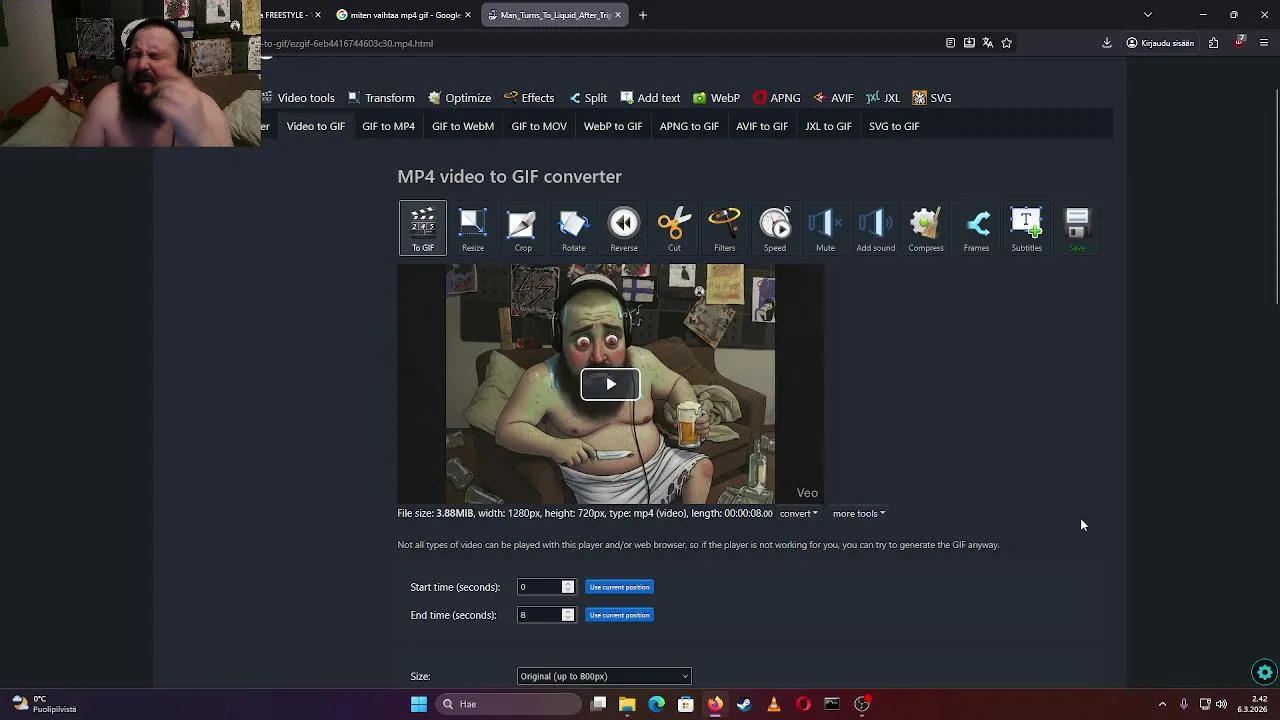Open the Compress tool
This screenshot has height=720, width=1280.
pyautogui.click(x=926, y=228)
